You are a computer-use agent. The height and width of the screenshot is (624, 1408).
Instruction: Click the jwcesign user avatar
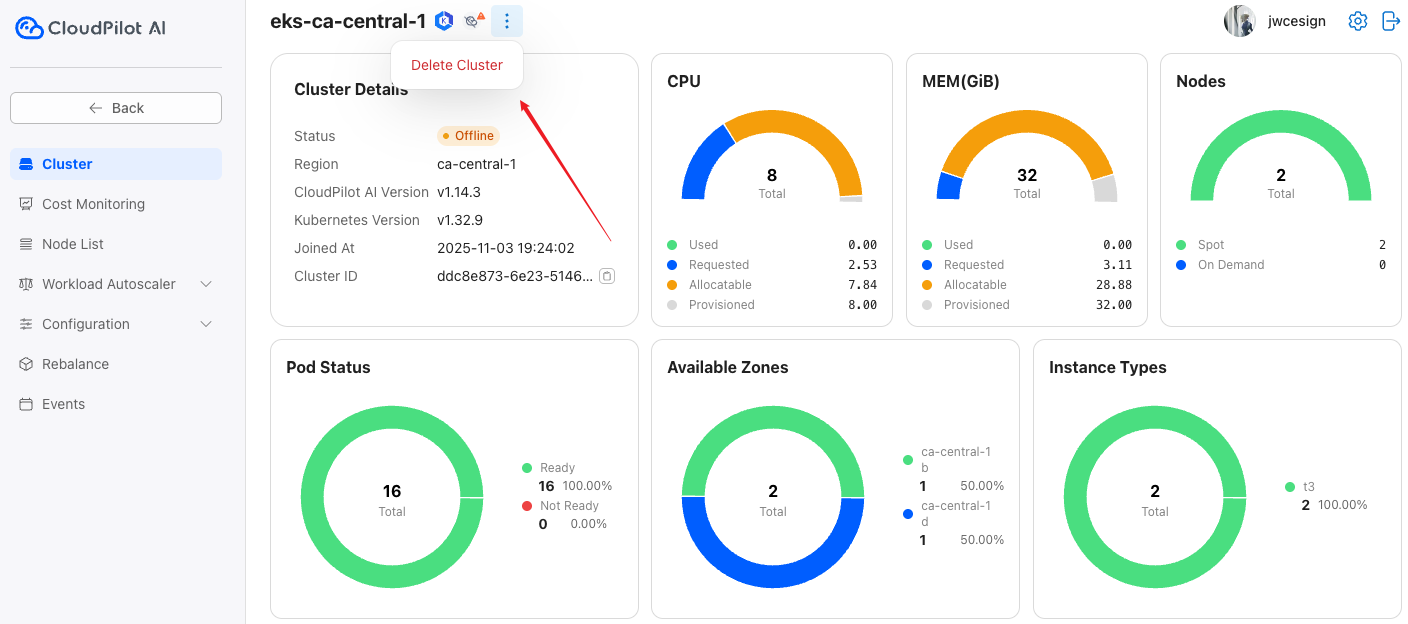tap(1240, 21)
